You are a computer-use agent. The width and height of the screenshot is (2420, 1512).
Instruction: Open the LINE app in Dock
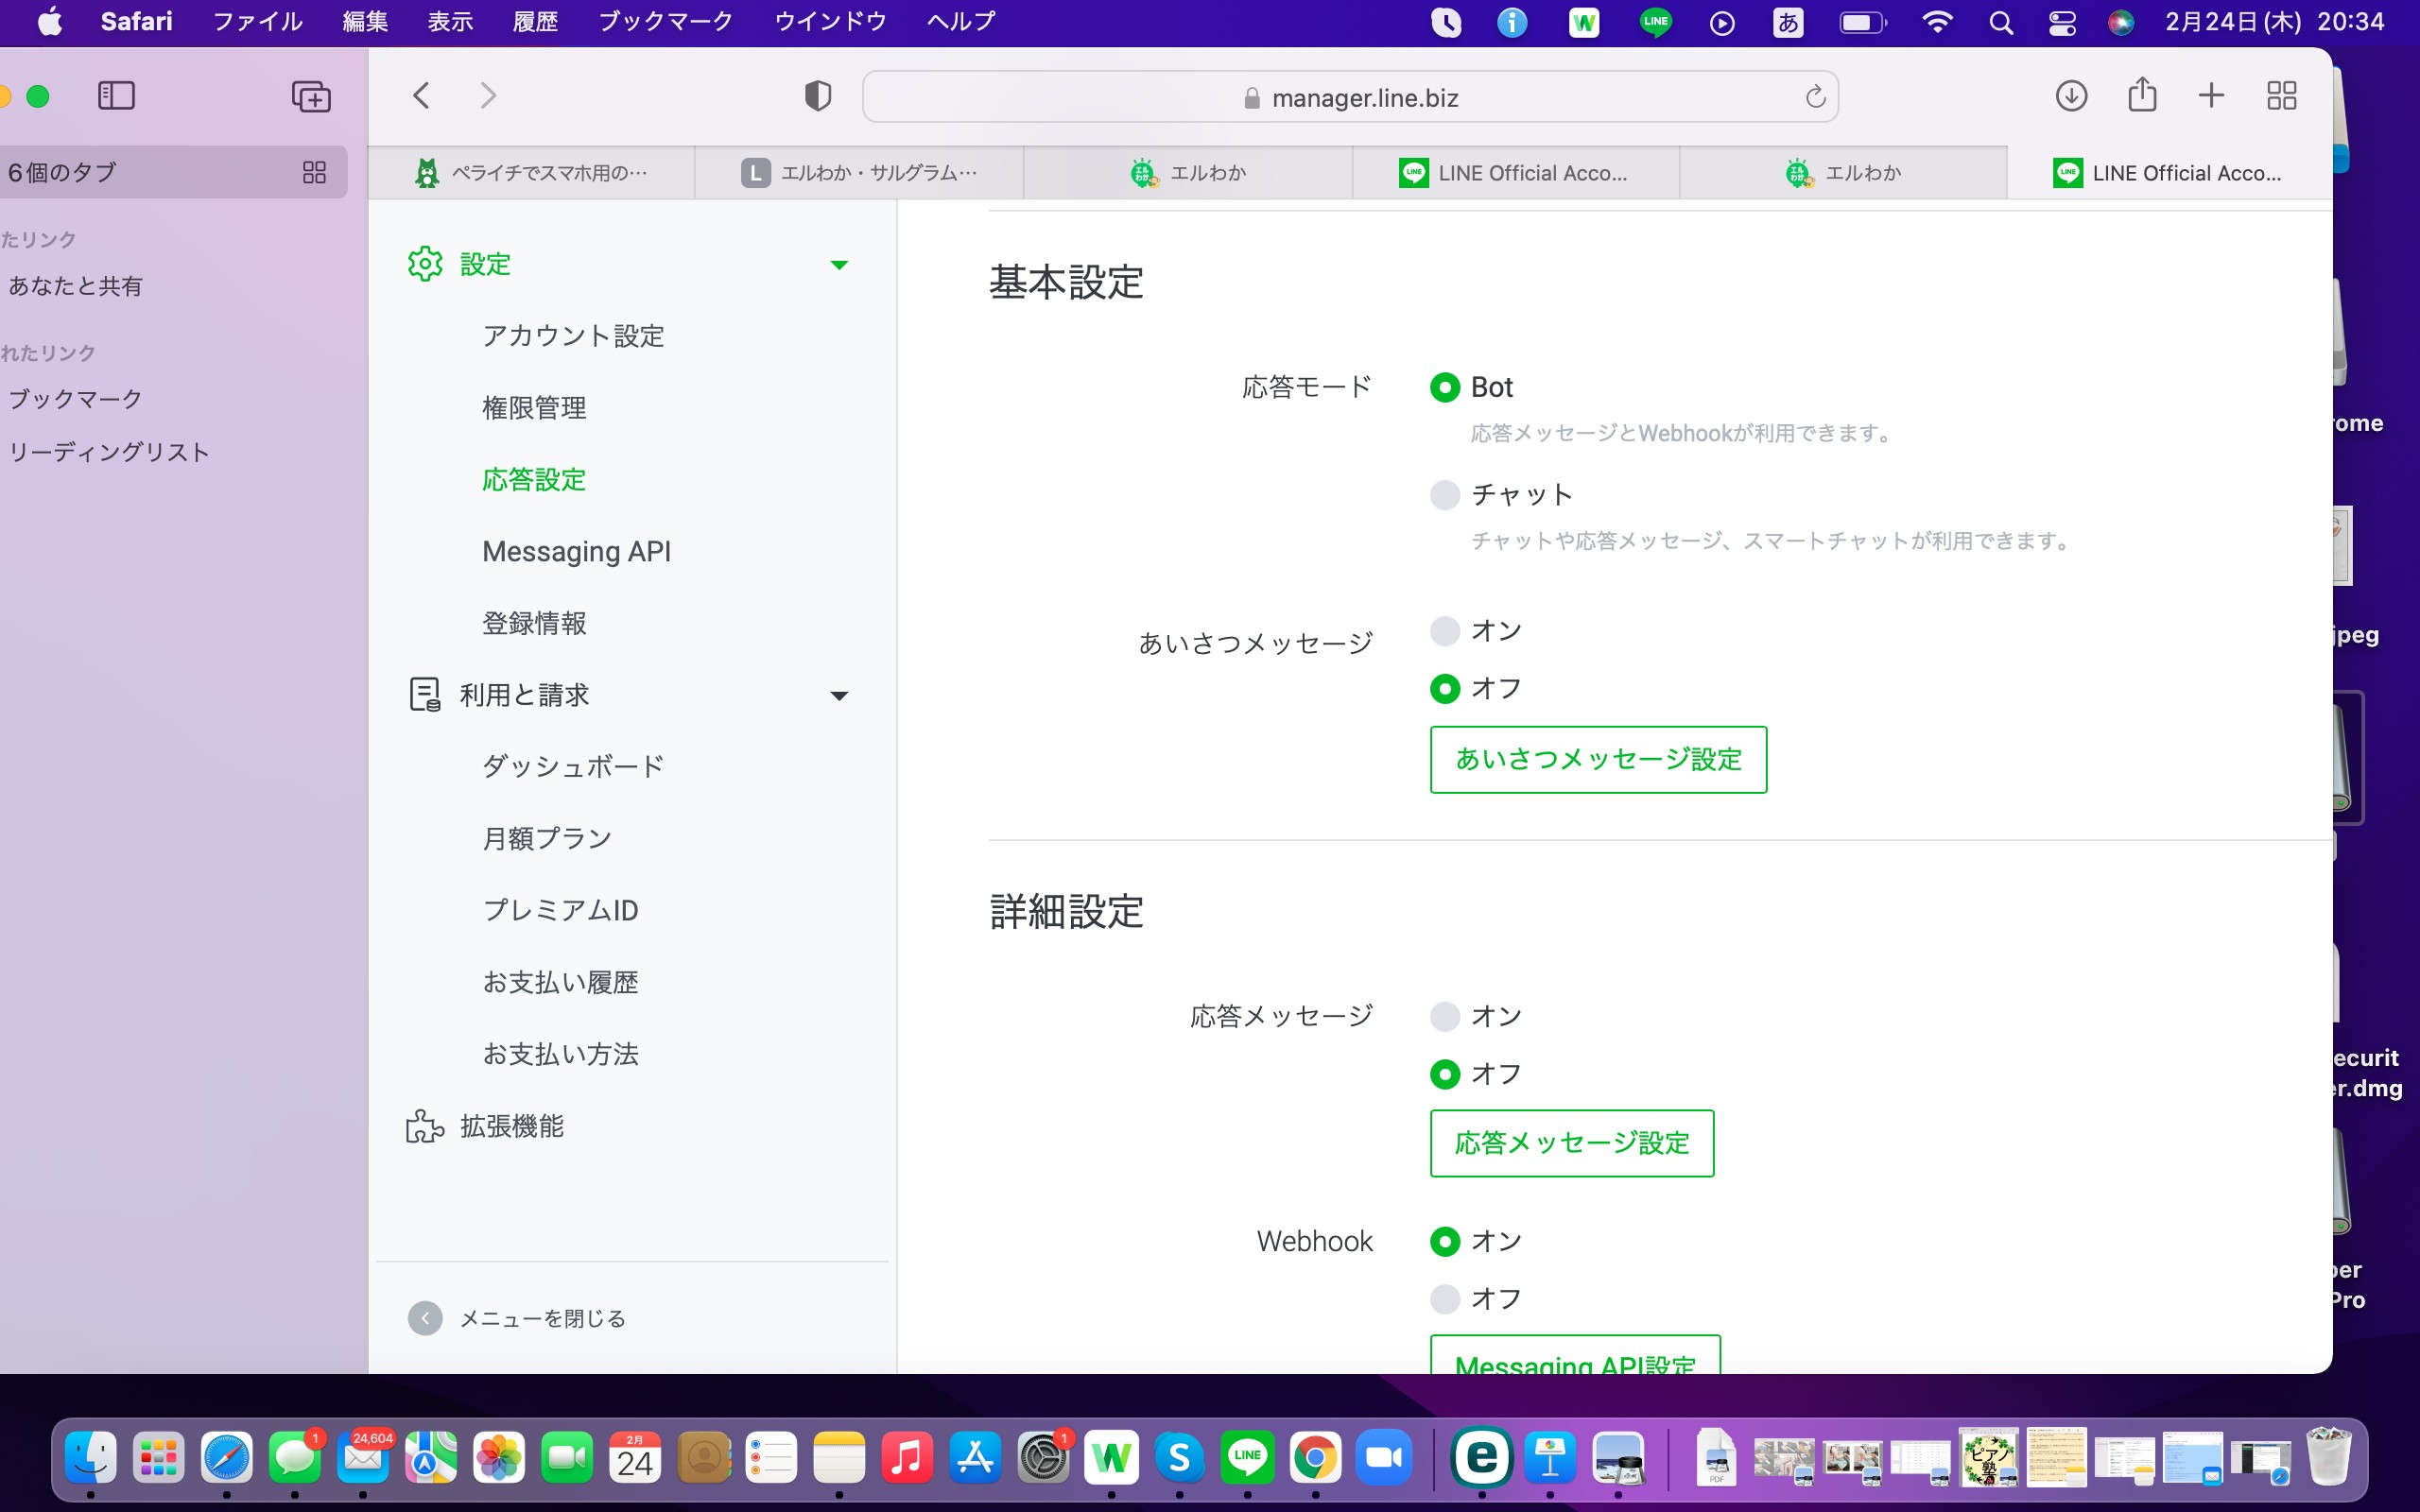coord(1247,1457)
